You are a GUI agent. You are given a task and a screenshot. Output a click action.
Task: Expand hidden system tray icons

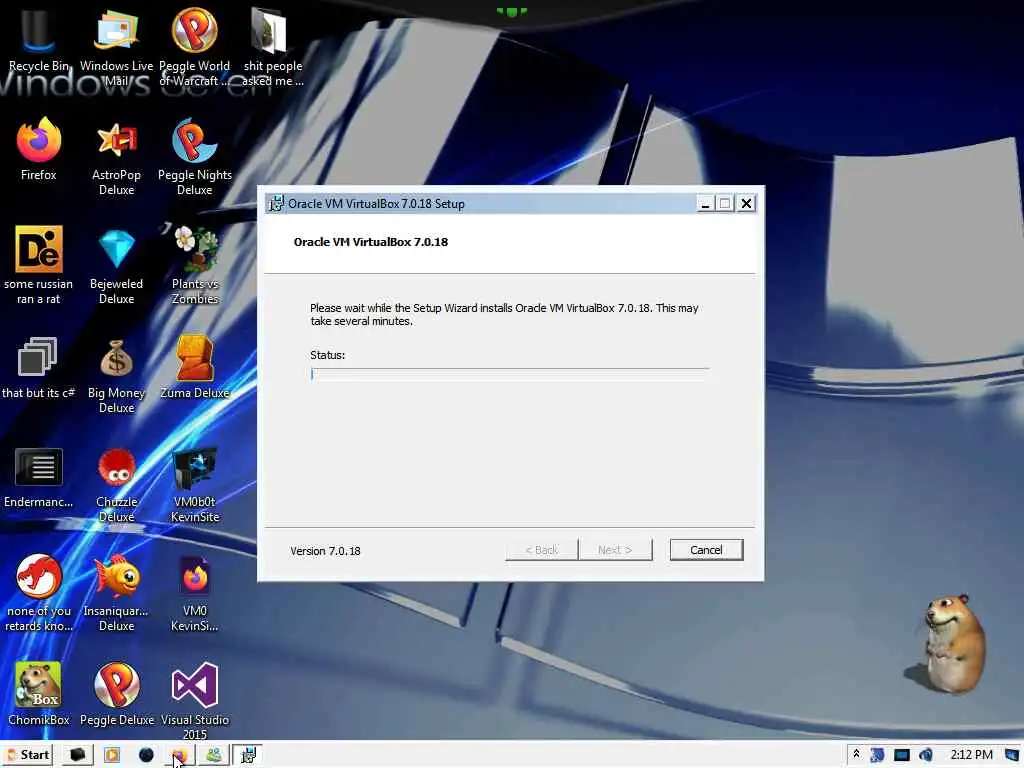tap(856, 754)
